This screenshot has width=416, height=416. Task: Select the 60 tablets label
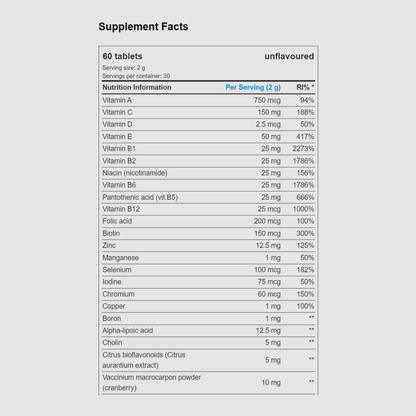tap(122, 56)
